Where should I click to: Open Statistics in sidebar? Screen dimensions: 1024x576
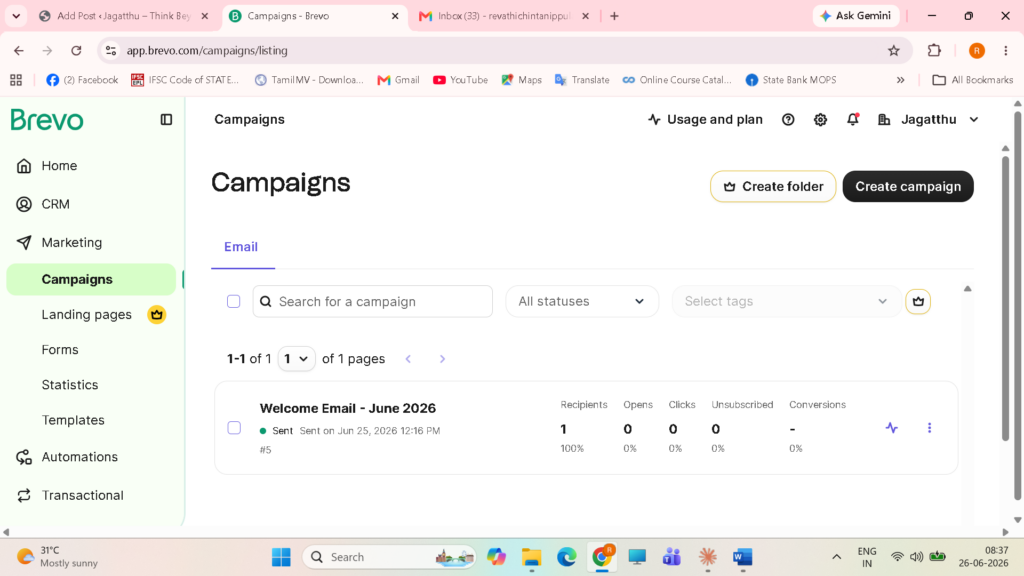(x=70, y=385)
